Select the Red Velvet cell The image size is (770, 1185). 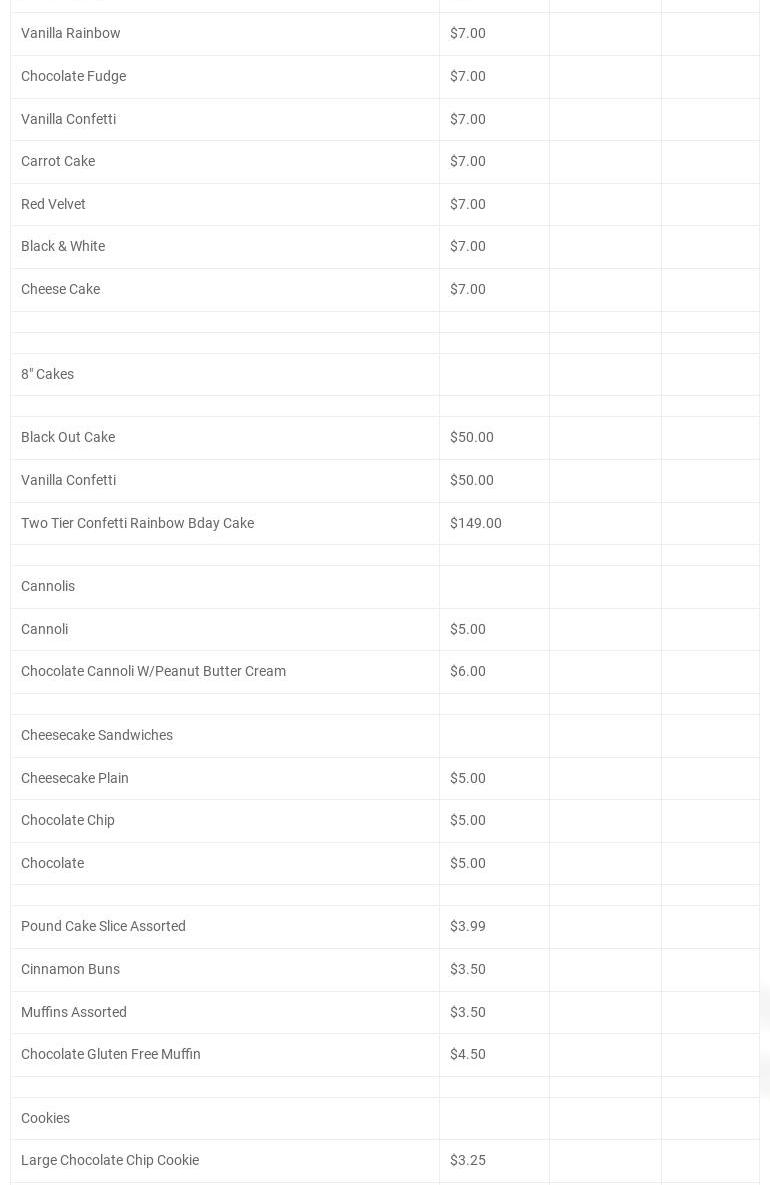point(53,204)
